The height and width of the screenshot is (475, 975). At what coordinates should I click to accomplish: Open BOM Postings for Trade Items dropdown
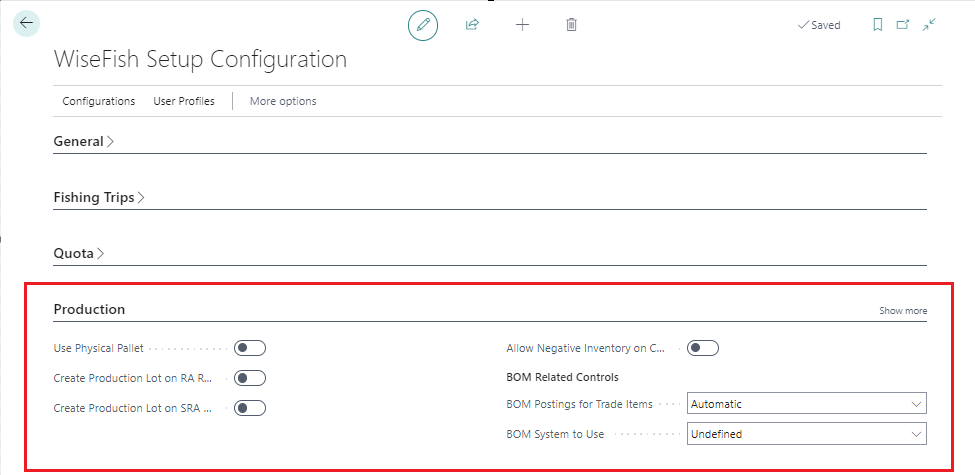[x=806, y=404]
